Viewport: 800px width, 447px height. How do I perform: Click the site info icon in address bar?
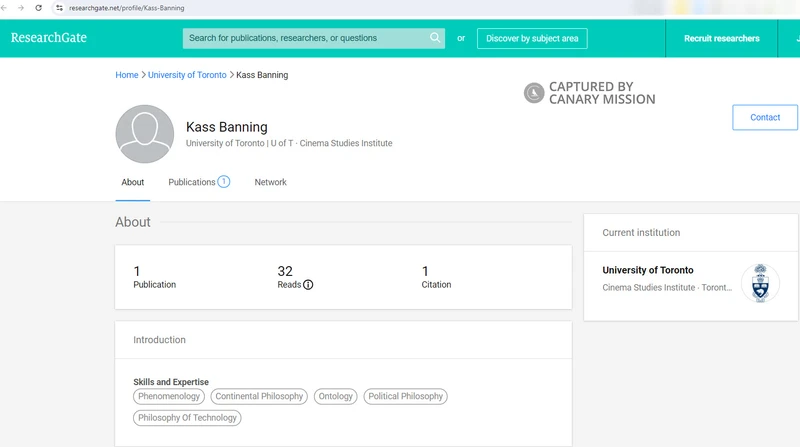pos(59,7)
